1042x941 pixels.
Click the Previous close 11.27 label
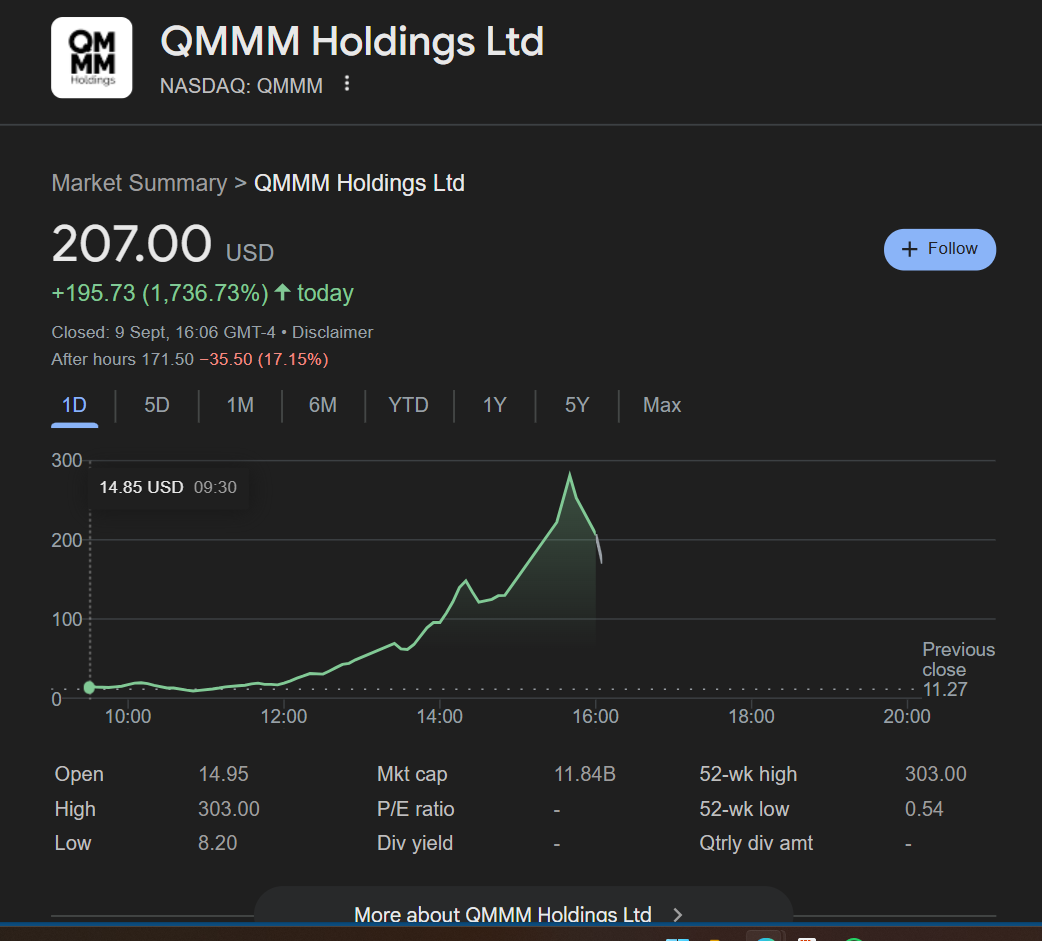[x=958, y=669]
